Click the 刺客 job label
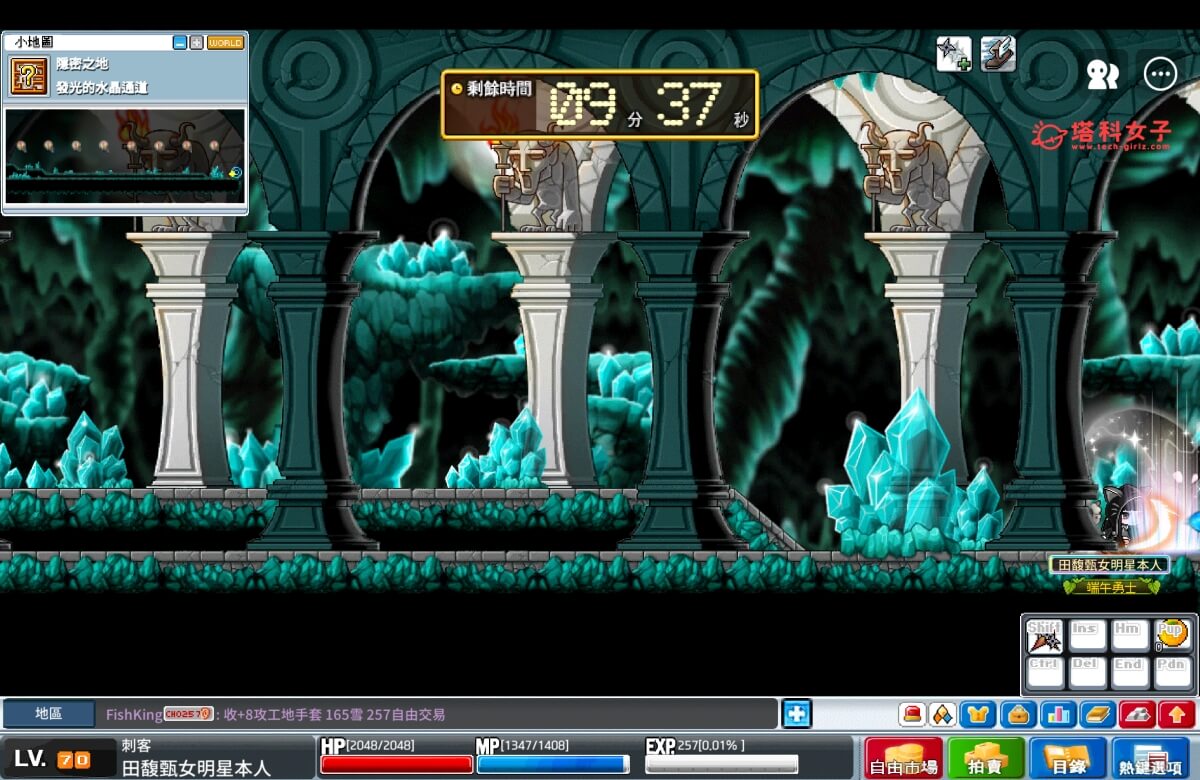Screen dimensions: 1200x780 click(139, 746)
